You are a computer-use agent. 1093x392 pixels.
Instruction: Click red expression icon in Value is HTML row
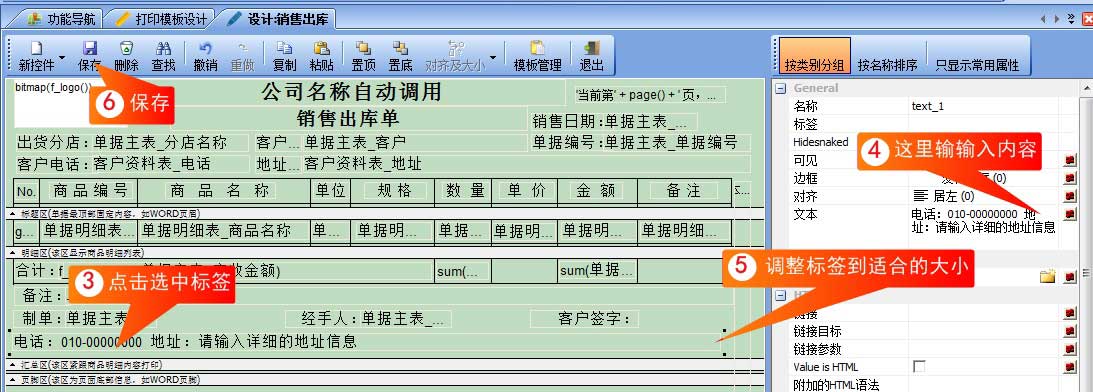[1071, 366]
